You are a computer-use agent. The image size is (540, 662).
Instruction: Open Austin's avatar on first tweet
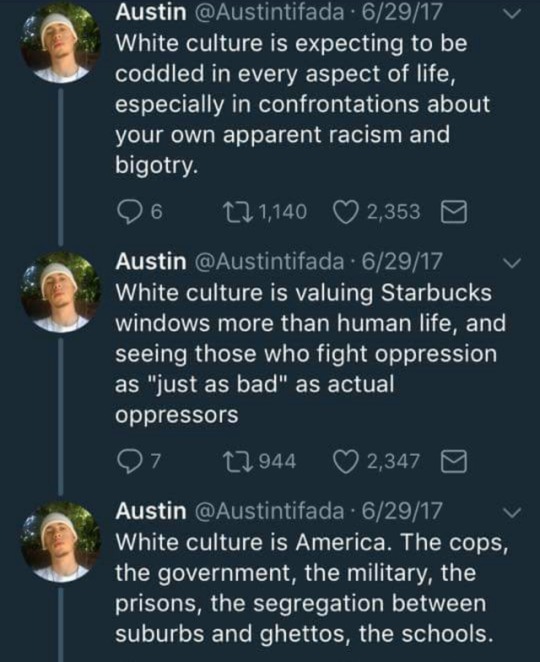[x=61, y=42]
